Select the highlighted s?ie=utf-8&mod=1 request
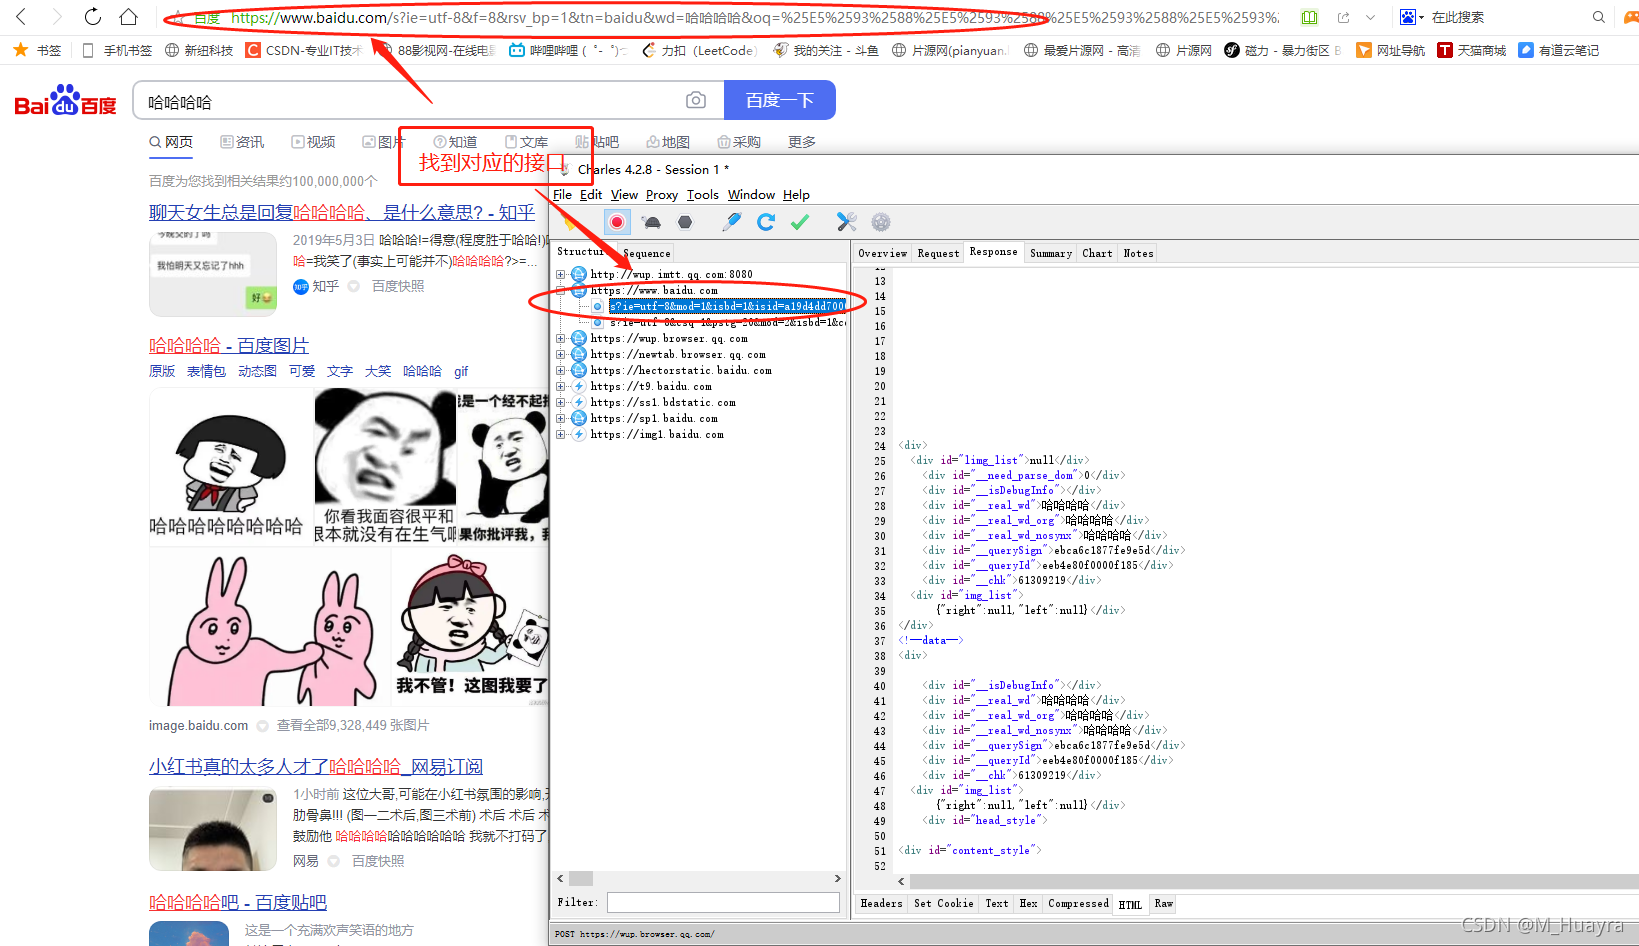 (727, 306)
